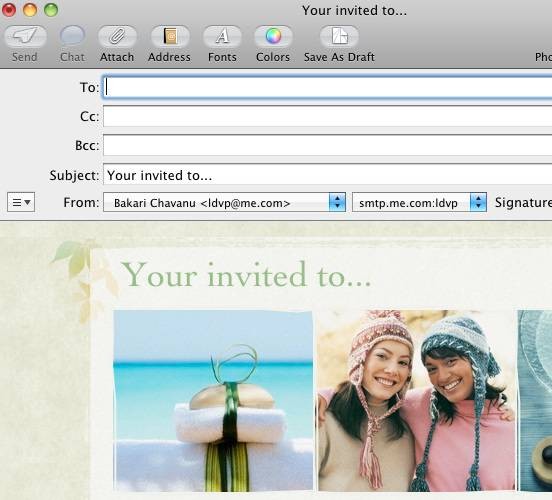Screen dimensions: 552x500
Task: Open the Colors wheel picker
Action: 273,36
